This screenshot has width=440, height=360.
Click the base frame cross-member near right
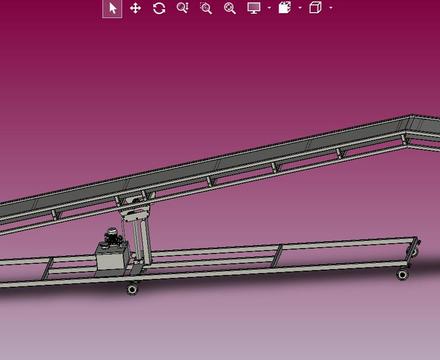[277, 256]
